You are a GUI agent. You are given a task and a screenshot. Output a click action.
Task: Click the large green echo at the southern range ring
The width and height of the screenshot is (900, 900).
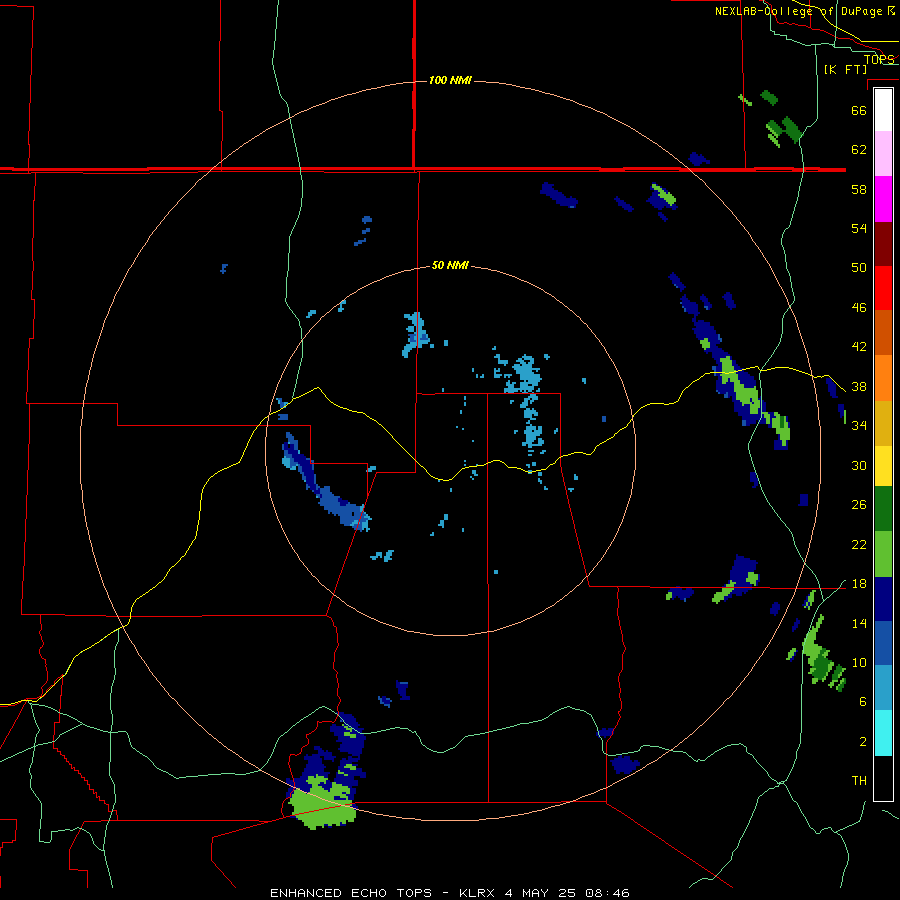pos(321,803)
